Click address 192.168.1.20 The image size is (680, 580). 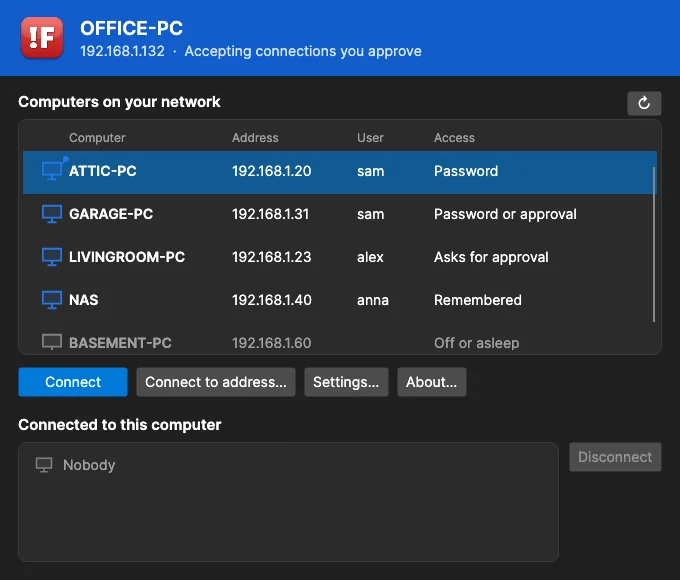(271, 171)
